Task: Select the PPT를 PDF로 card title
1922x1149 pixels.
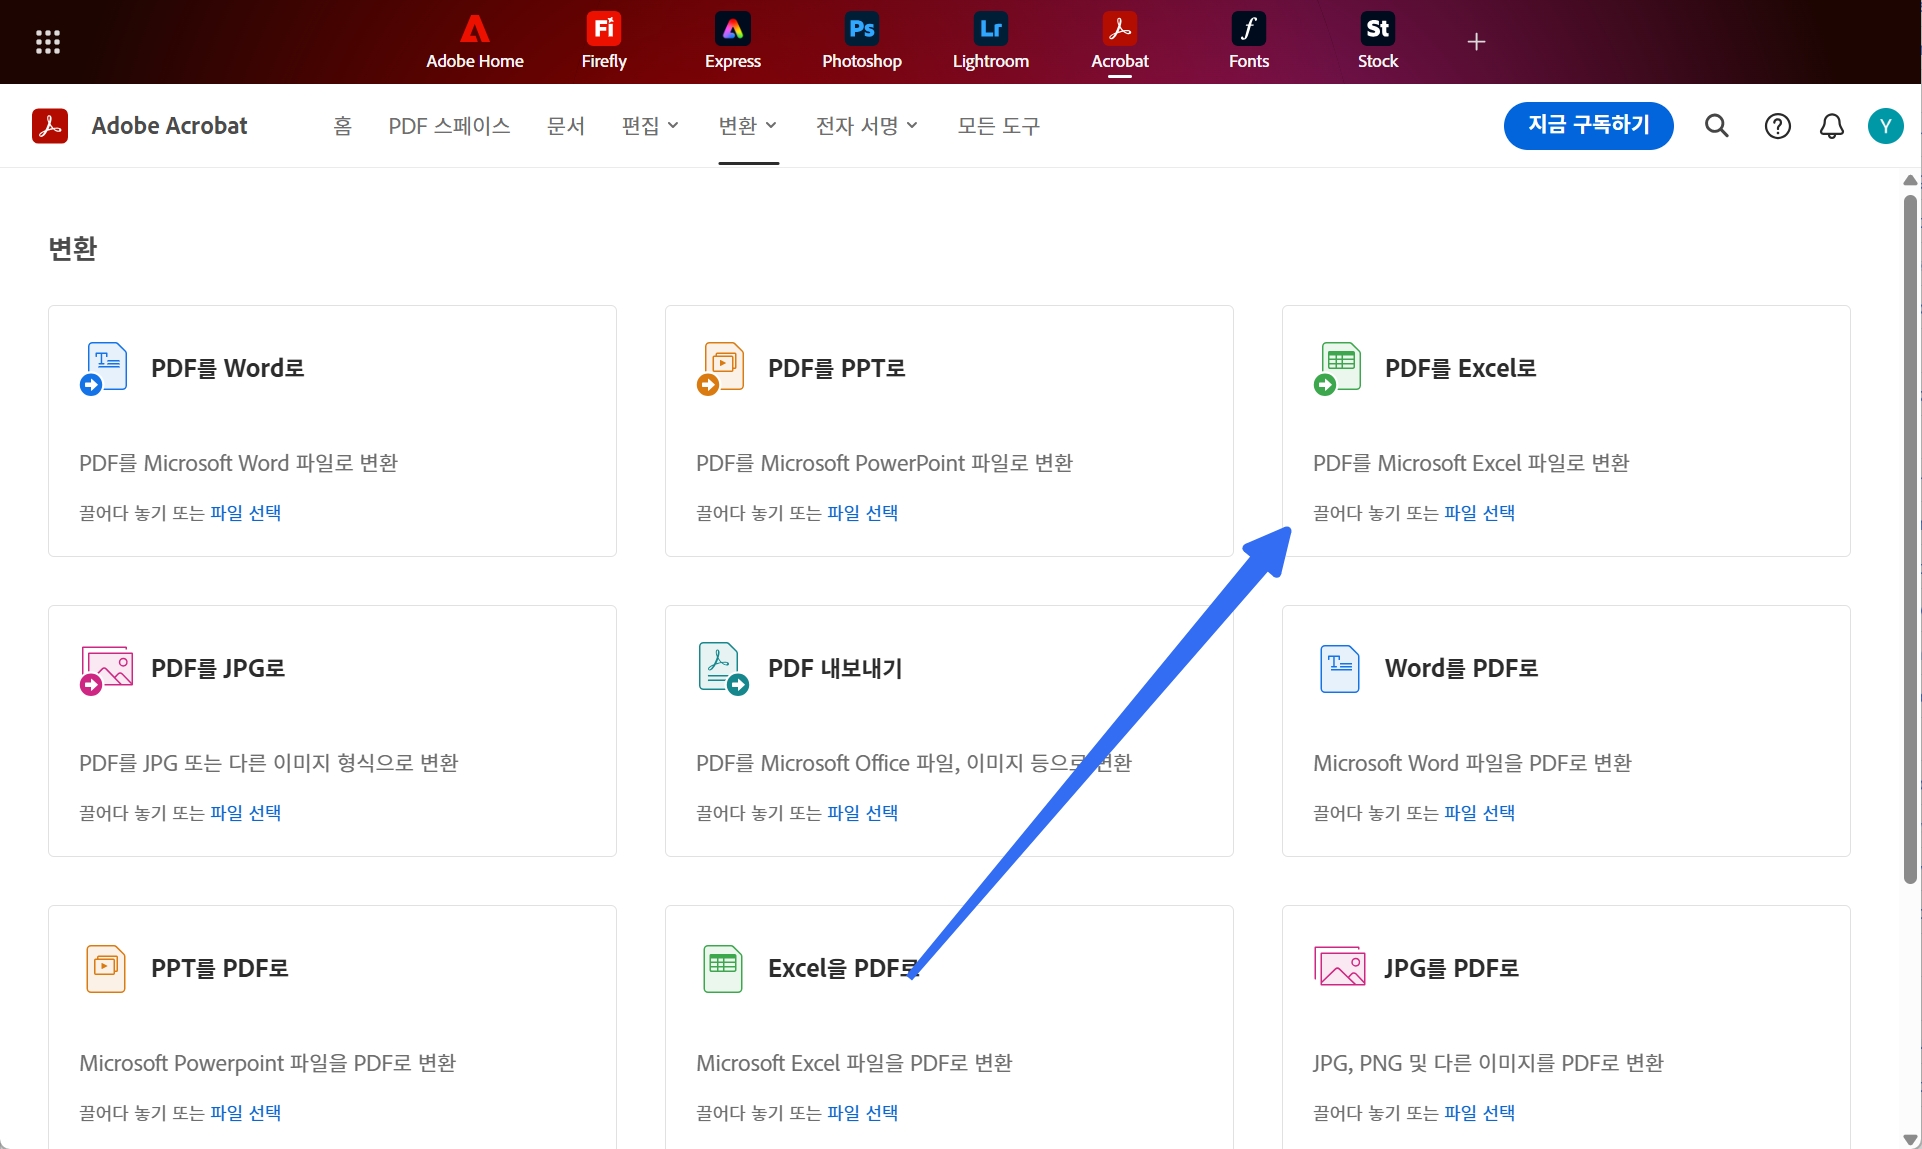Action: click(x=220, y=969)
